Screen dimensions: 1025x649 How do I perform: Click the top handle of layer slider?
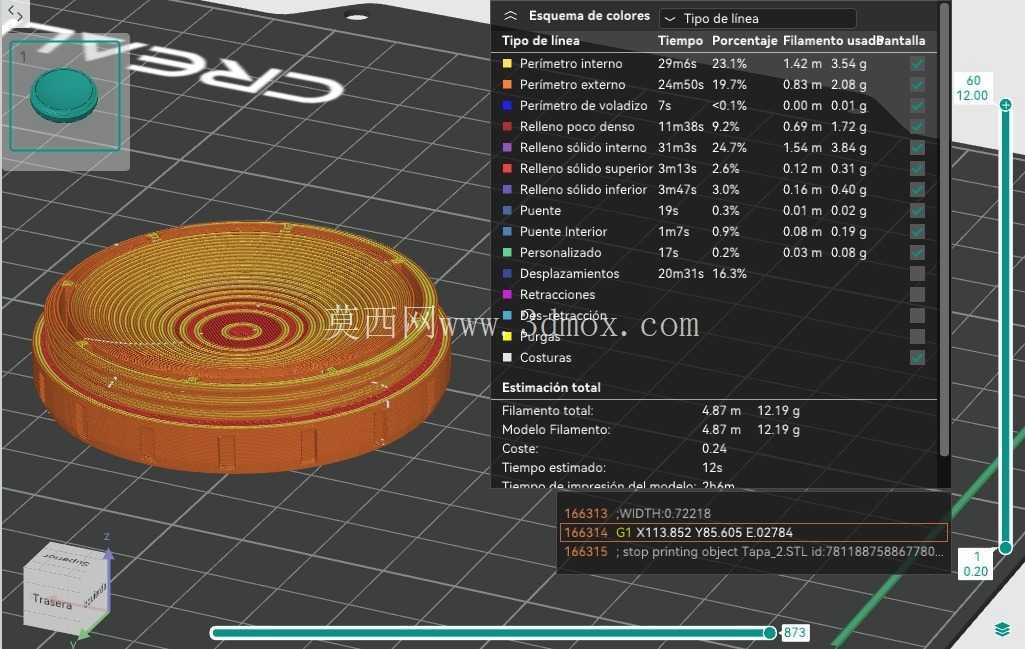1005,105
